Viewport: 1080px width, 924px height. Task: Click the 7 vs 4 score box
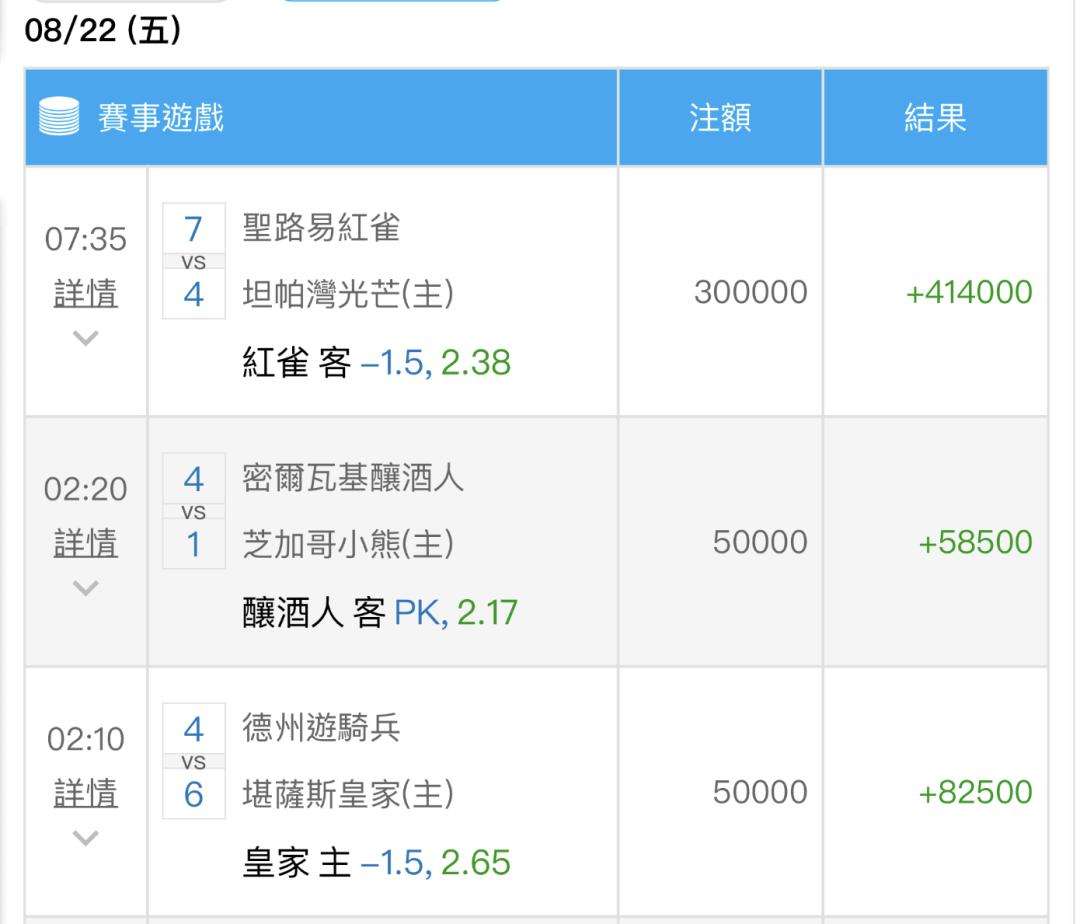(193, 262)
